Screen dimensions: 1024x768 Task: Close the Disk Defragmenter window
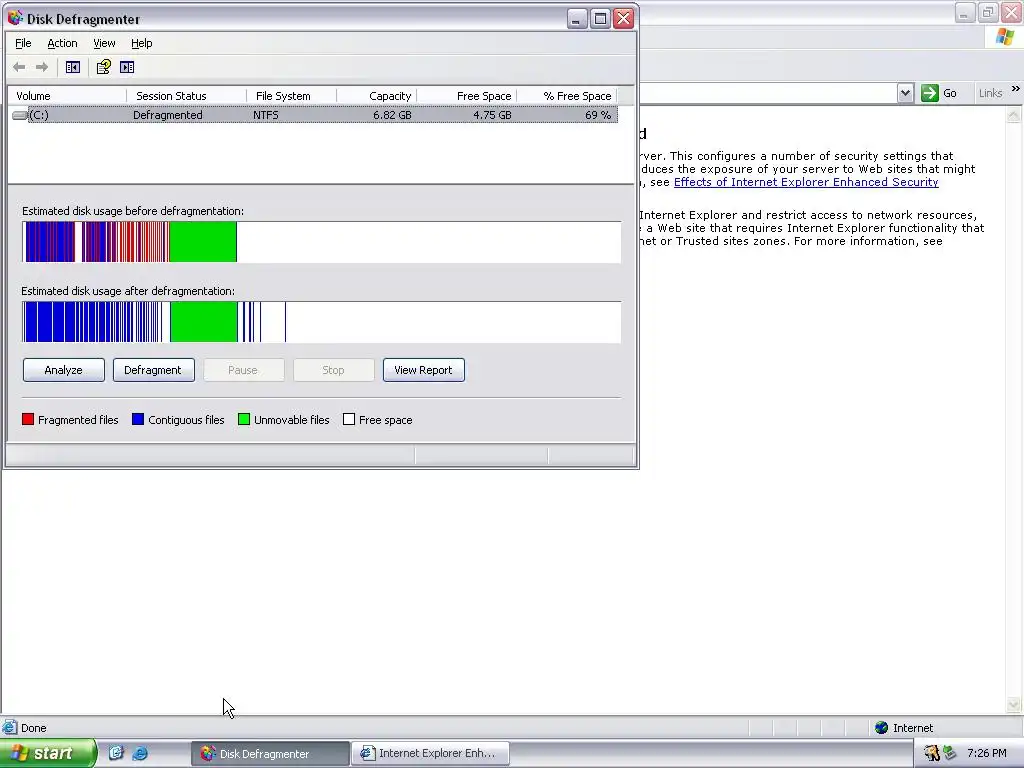624,18
